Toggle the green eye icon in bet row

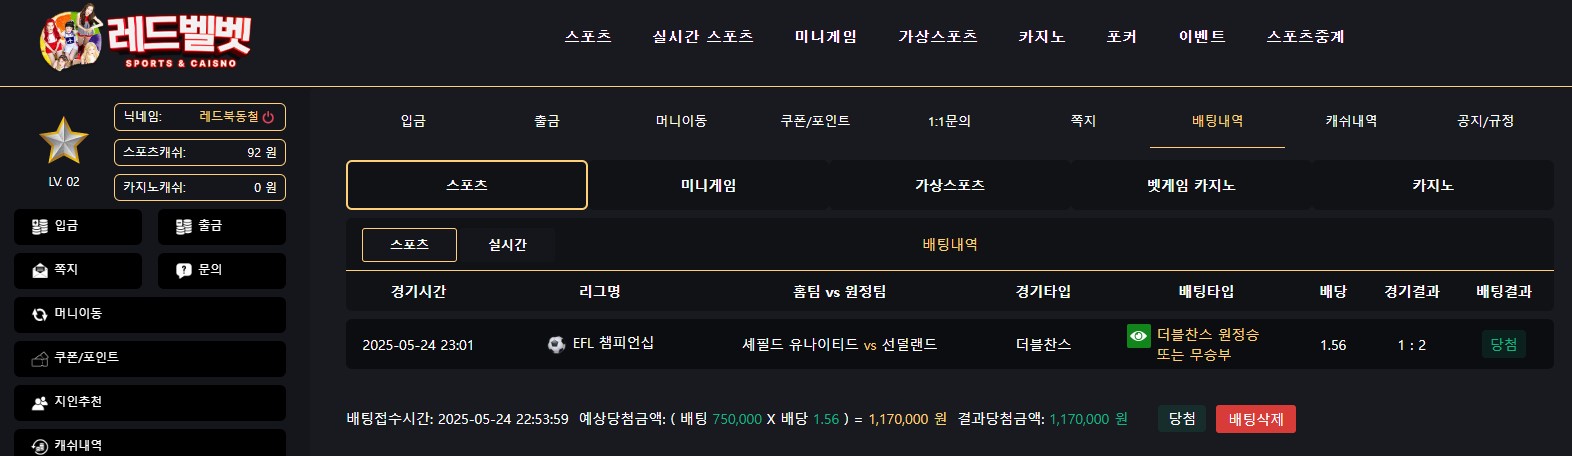1138,336
